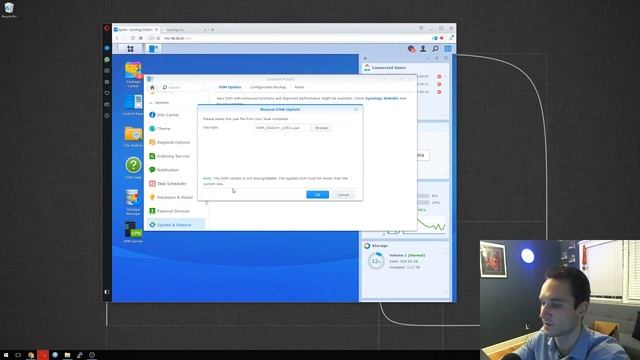Open the Windows Start menu
Image resolution: width=640 pixels, height=360 pixels.
click(6, 355)
